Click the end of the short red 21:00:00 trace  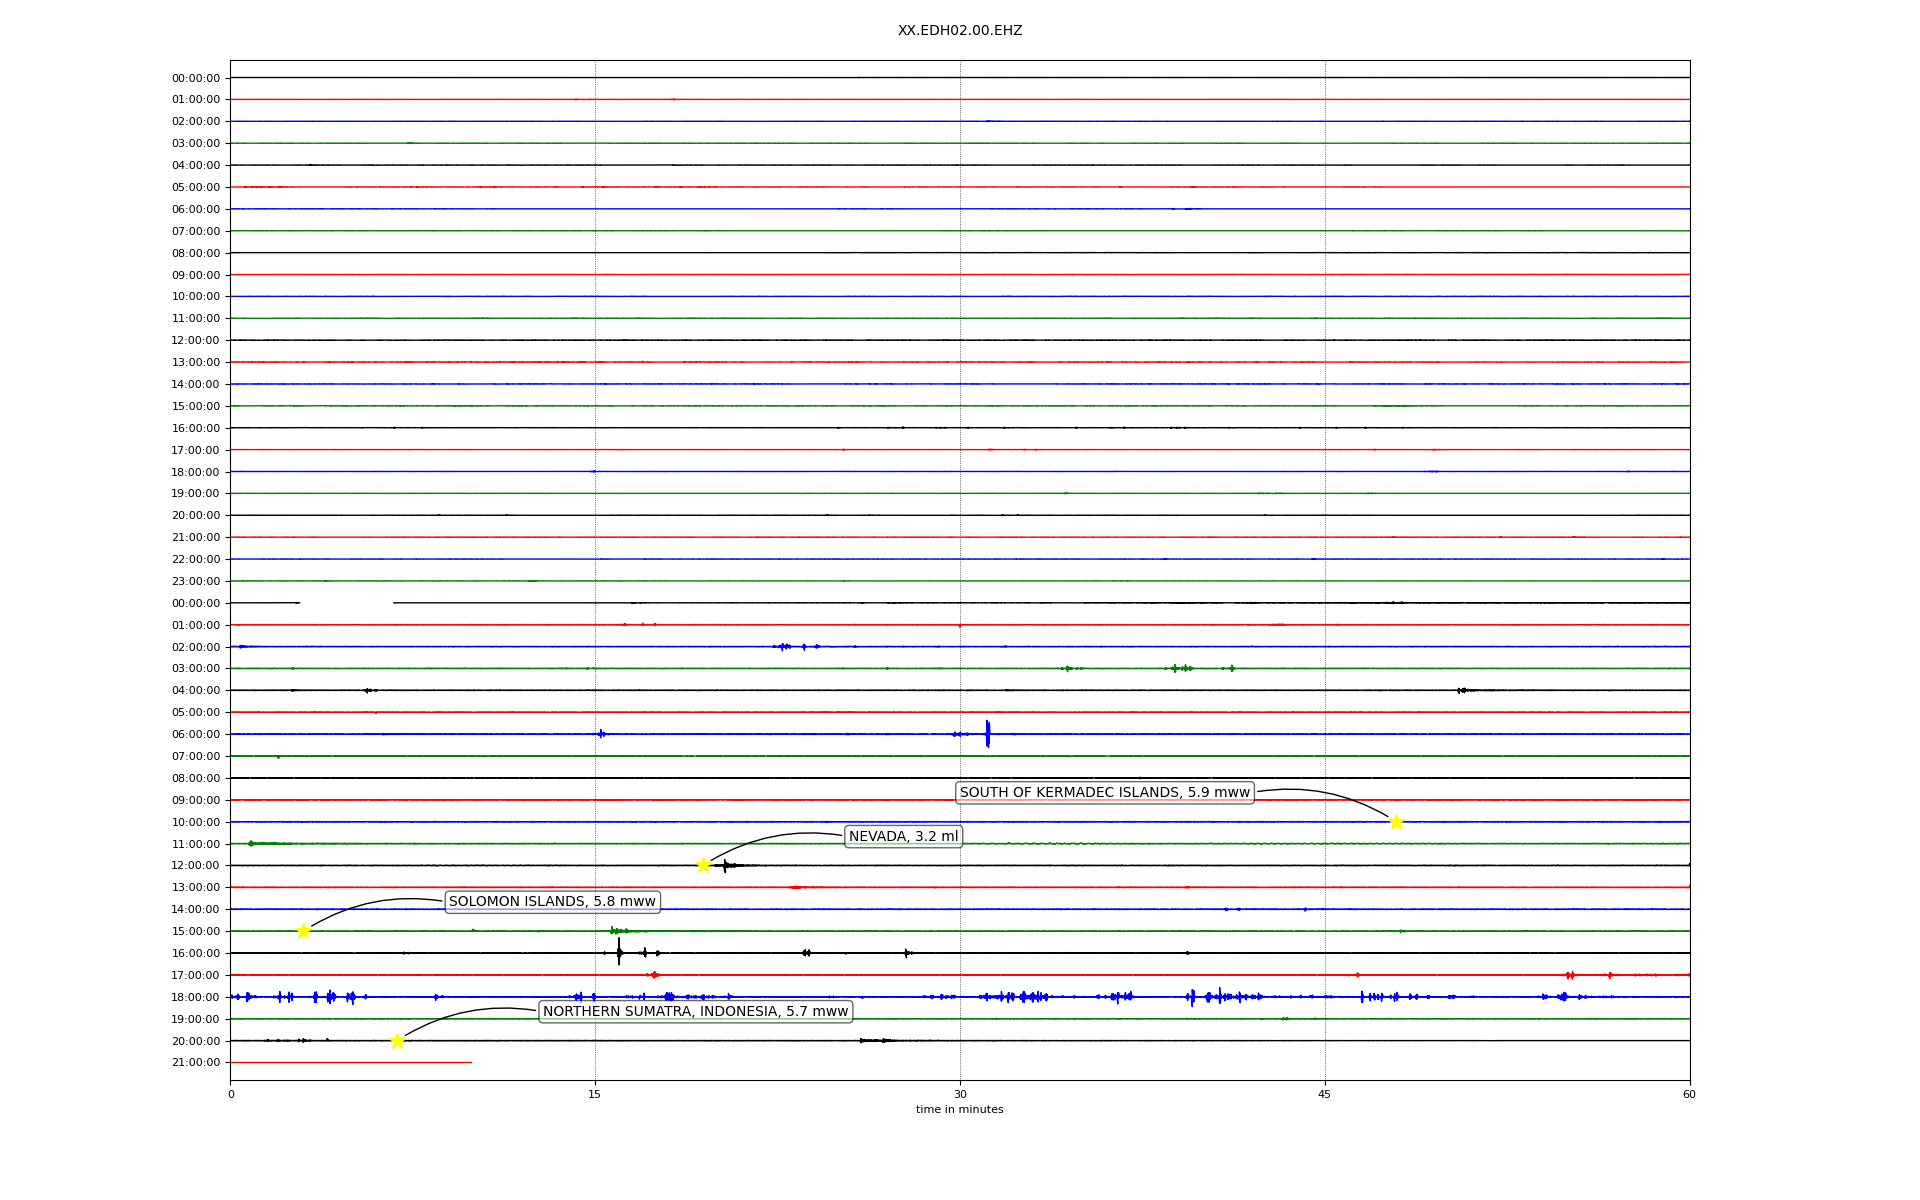470,1062
